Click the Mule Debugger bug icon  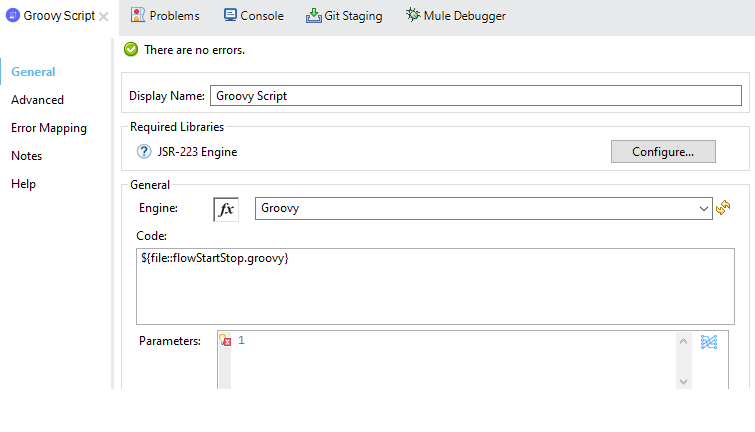click(x=413, y=15)
